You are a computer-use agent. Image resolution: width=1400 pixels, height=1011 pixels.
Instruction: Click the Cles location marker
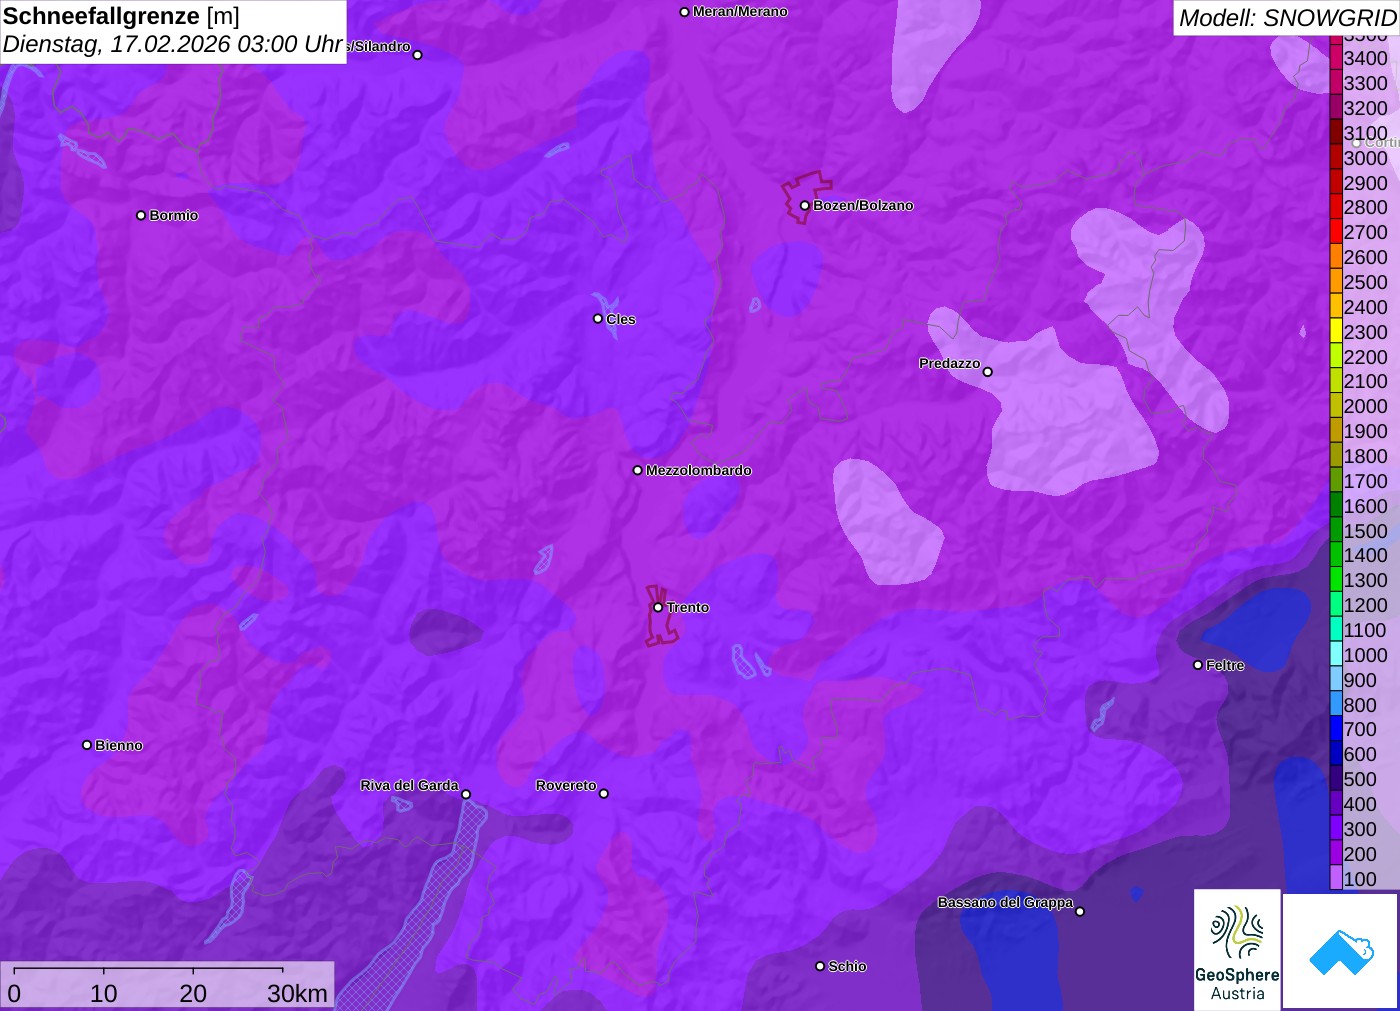point(598,319)
